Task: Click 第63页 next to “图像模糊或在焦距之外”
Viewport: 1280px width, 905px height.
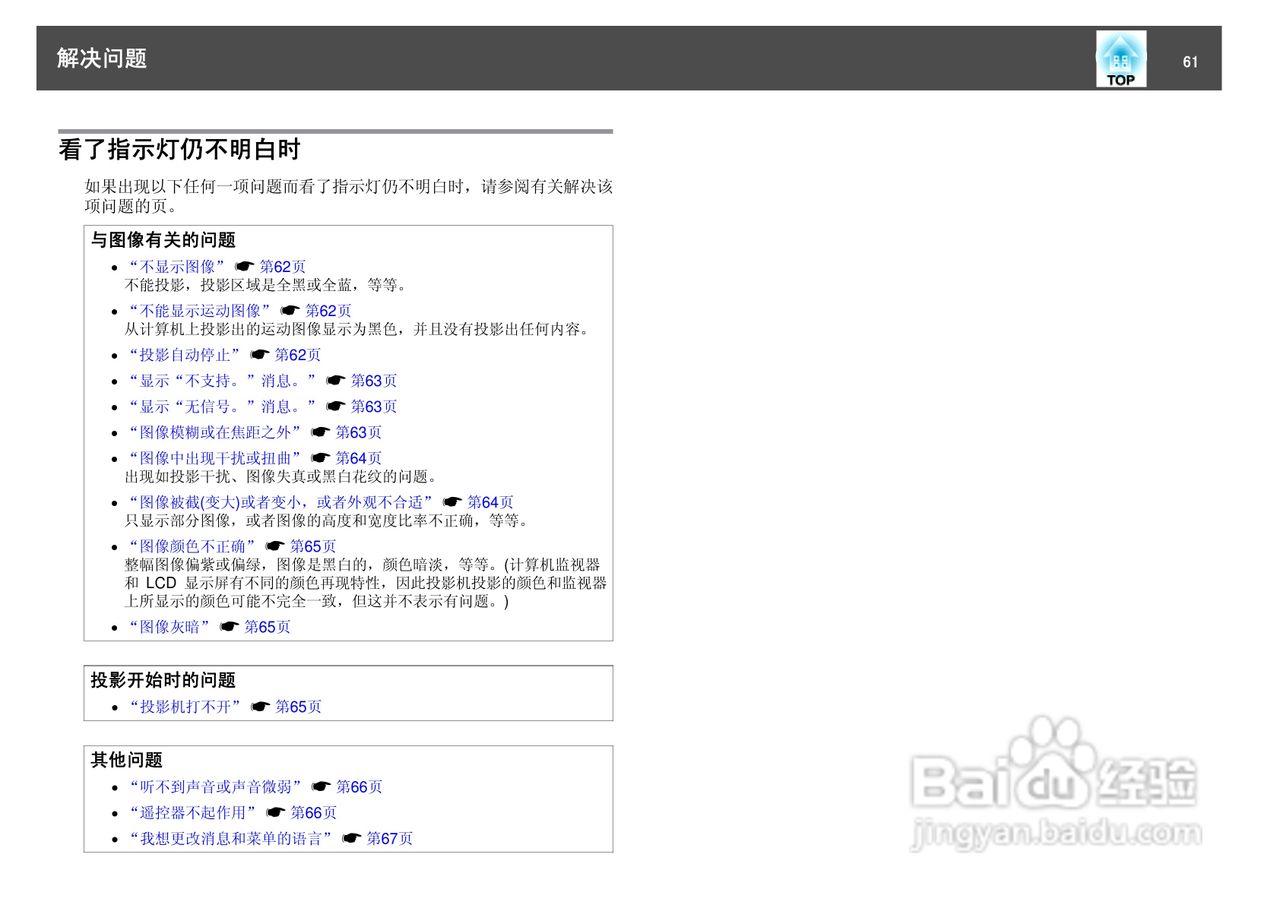Action: point(359,433)
